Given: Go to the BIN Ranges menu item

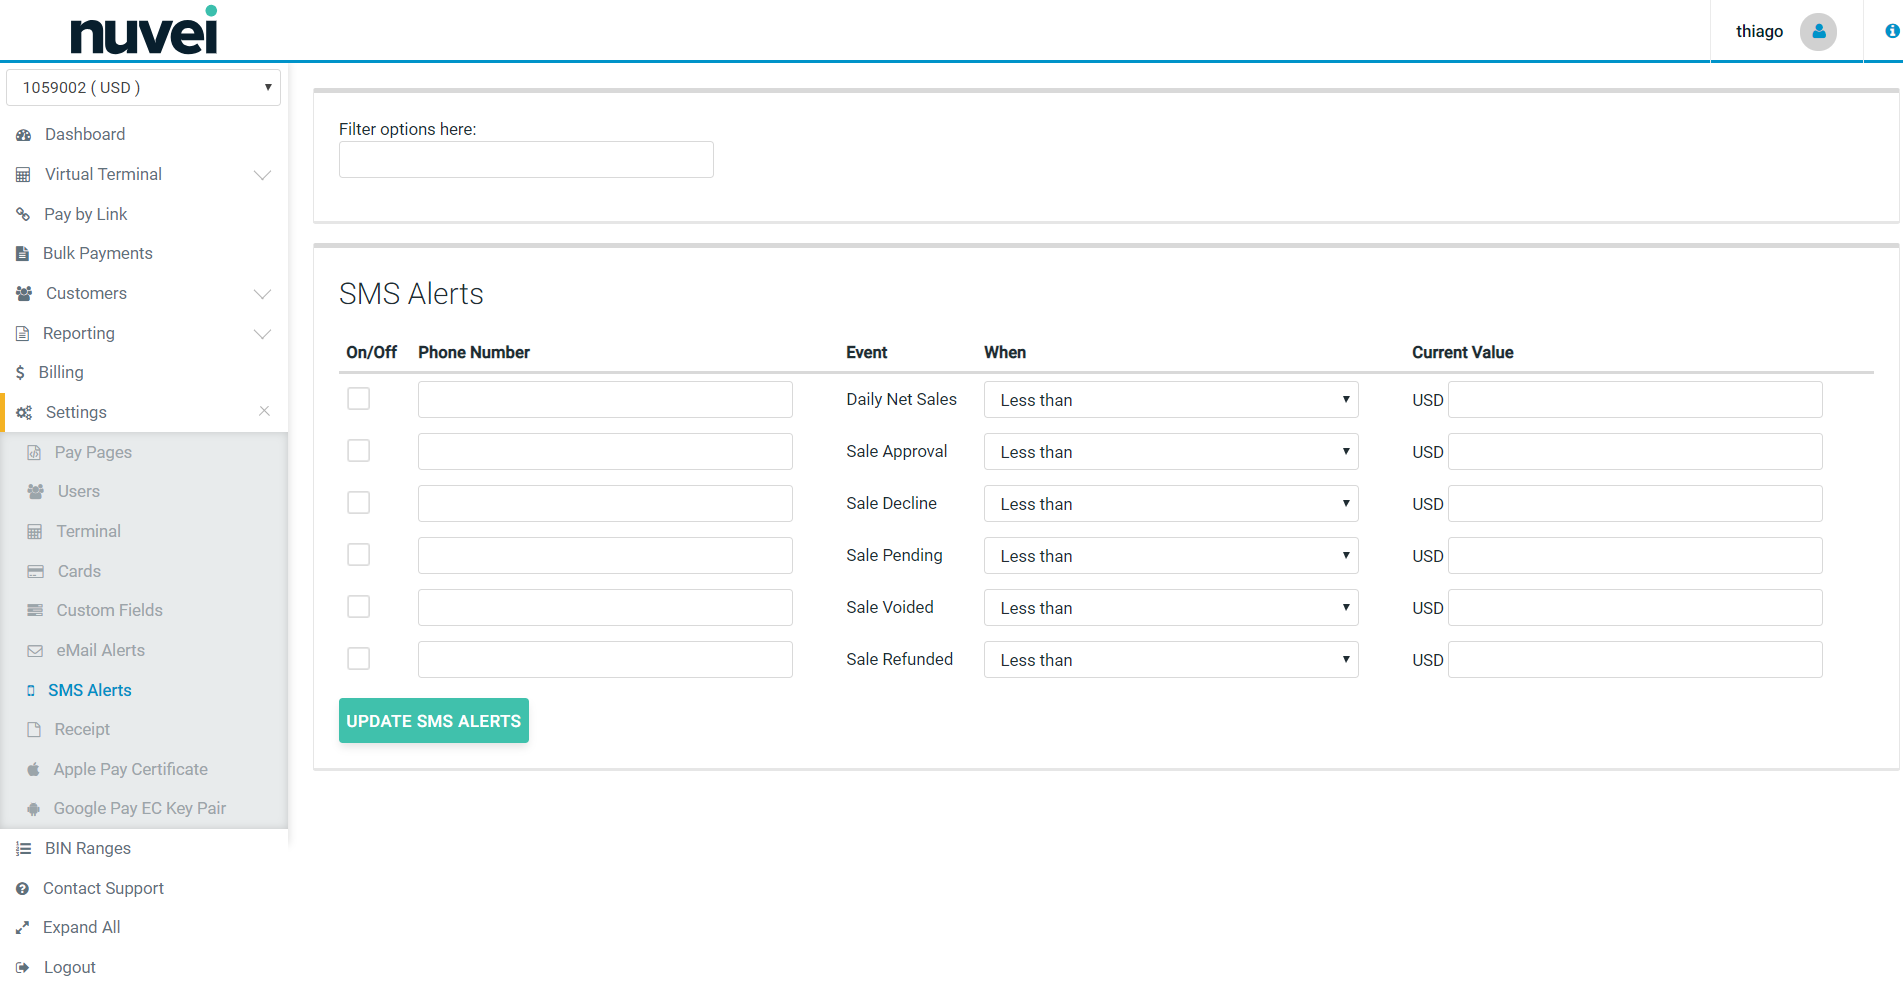Looking at the screenshot, I should pos(87,848).
